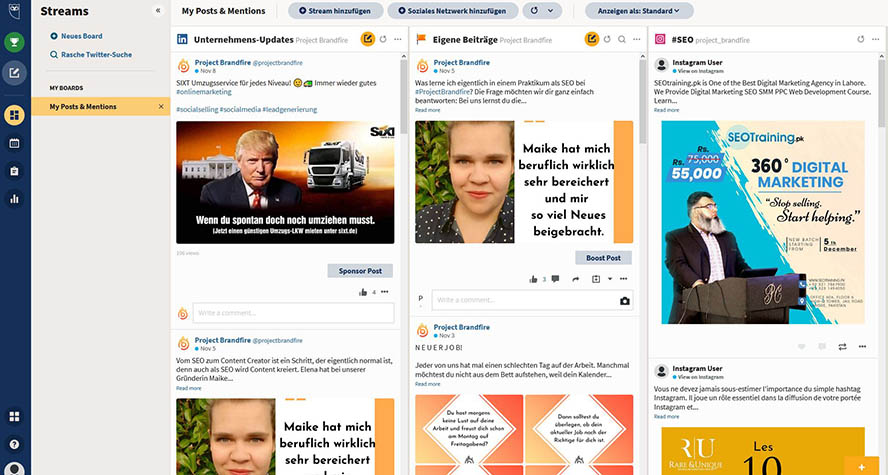Open the clipboard icon in left sidebar
This screenshot has width=888, height=475.
15,171
